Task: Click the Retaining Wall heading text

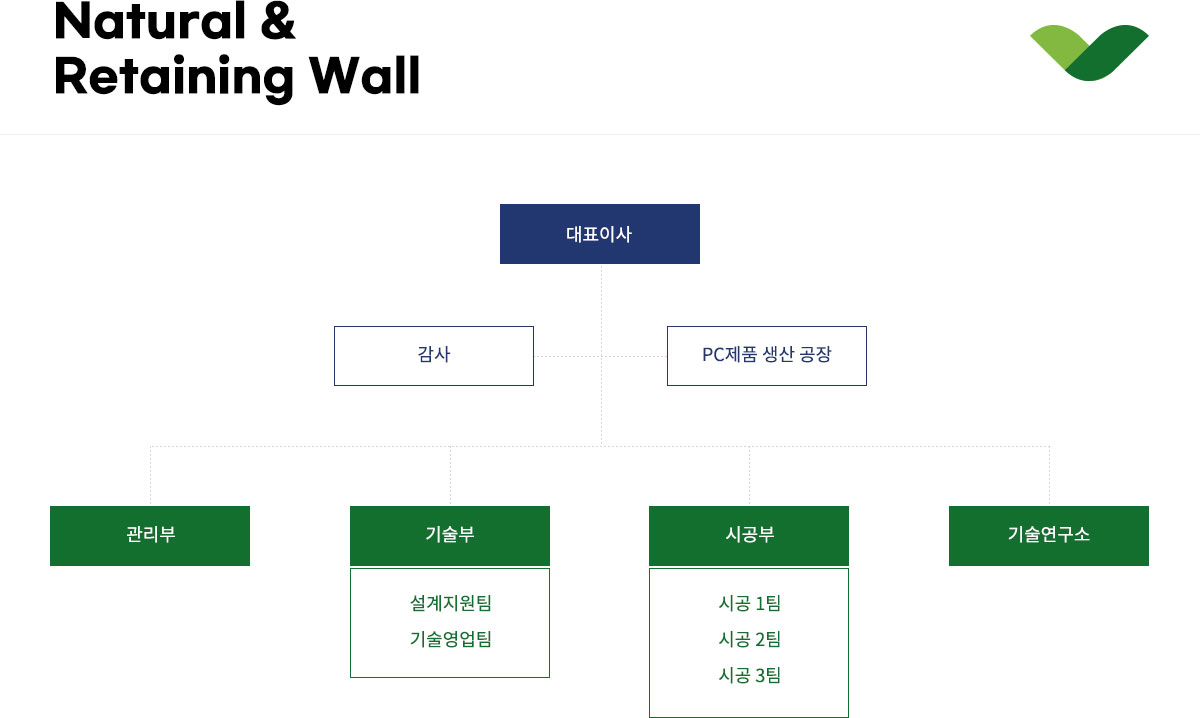Action: (237, 77)
